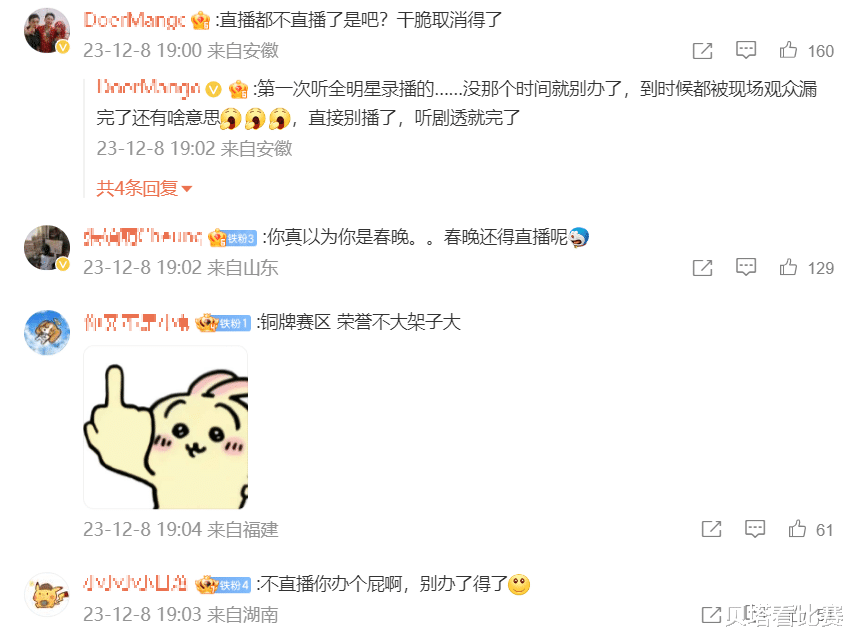View the Pikachu avatar user's profile
The height and width of the screenshot is (643, 856).
pos(47,594)
